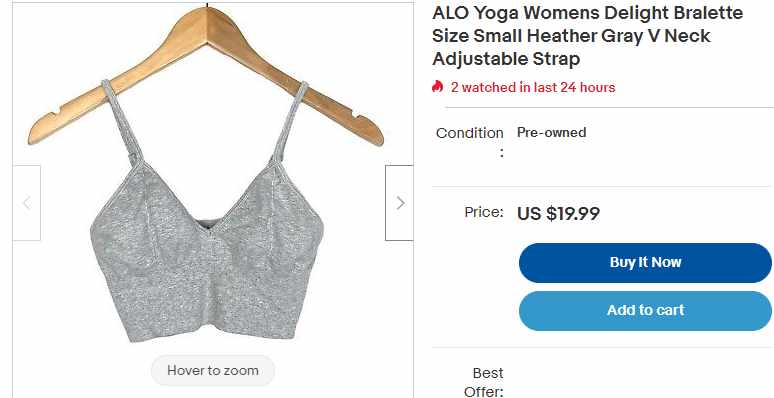Click the bralette's V-neckline center
The height and width of the screenshot is (398, 774).
[x=207, y=228]
